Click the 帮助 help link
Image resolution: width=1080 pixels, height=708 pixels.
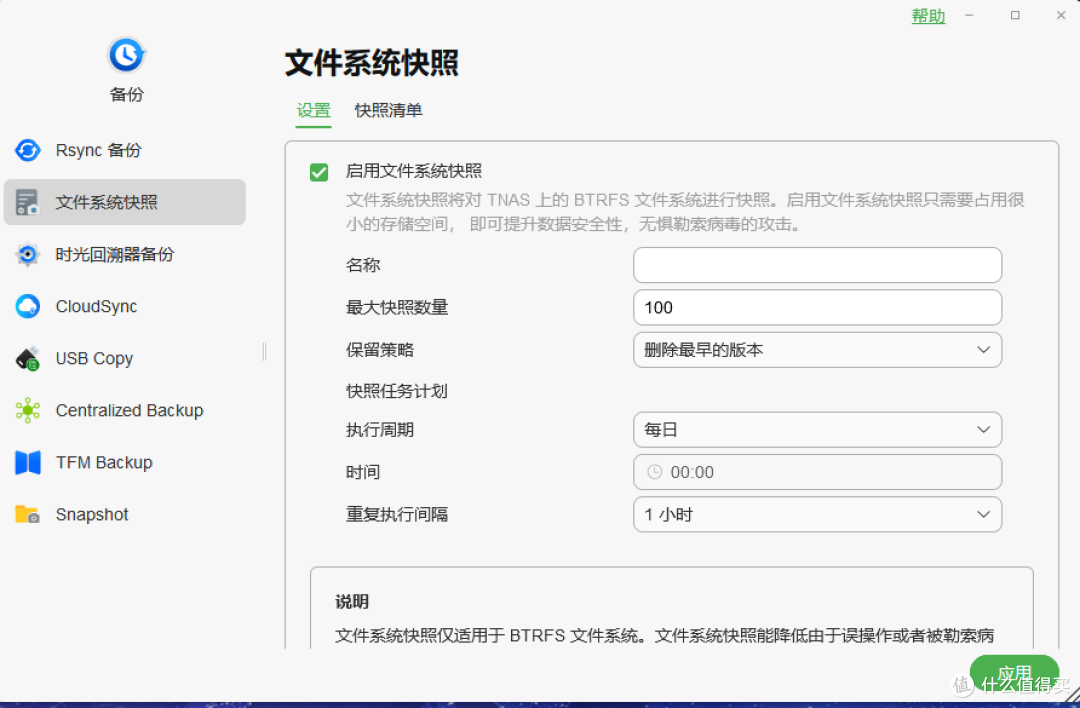[928, 17]
